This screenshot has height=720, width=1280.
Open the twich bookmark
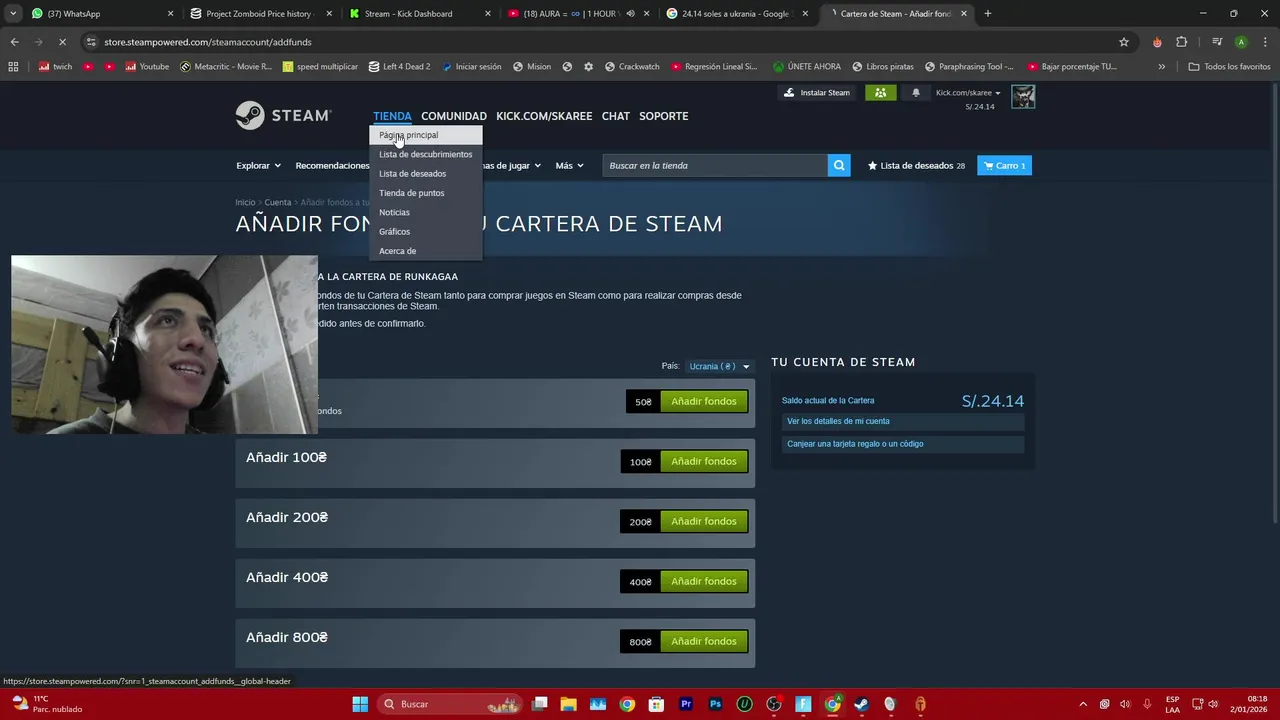click(55, 67)
